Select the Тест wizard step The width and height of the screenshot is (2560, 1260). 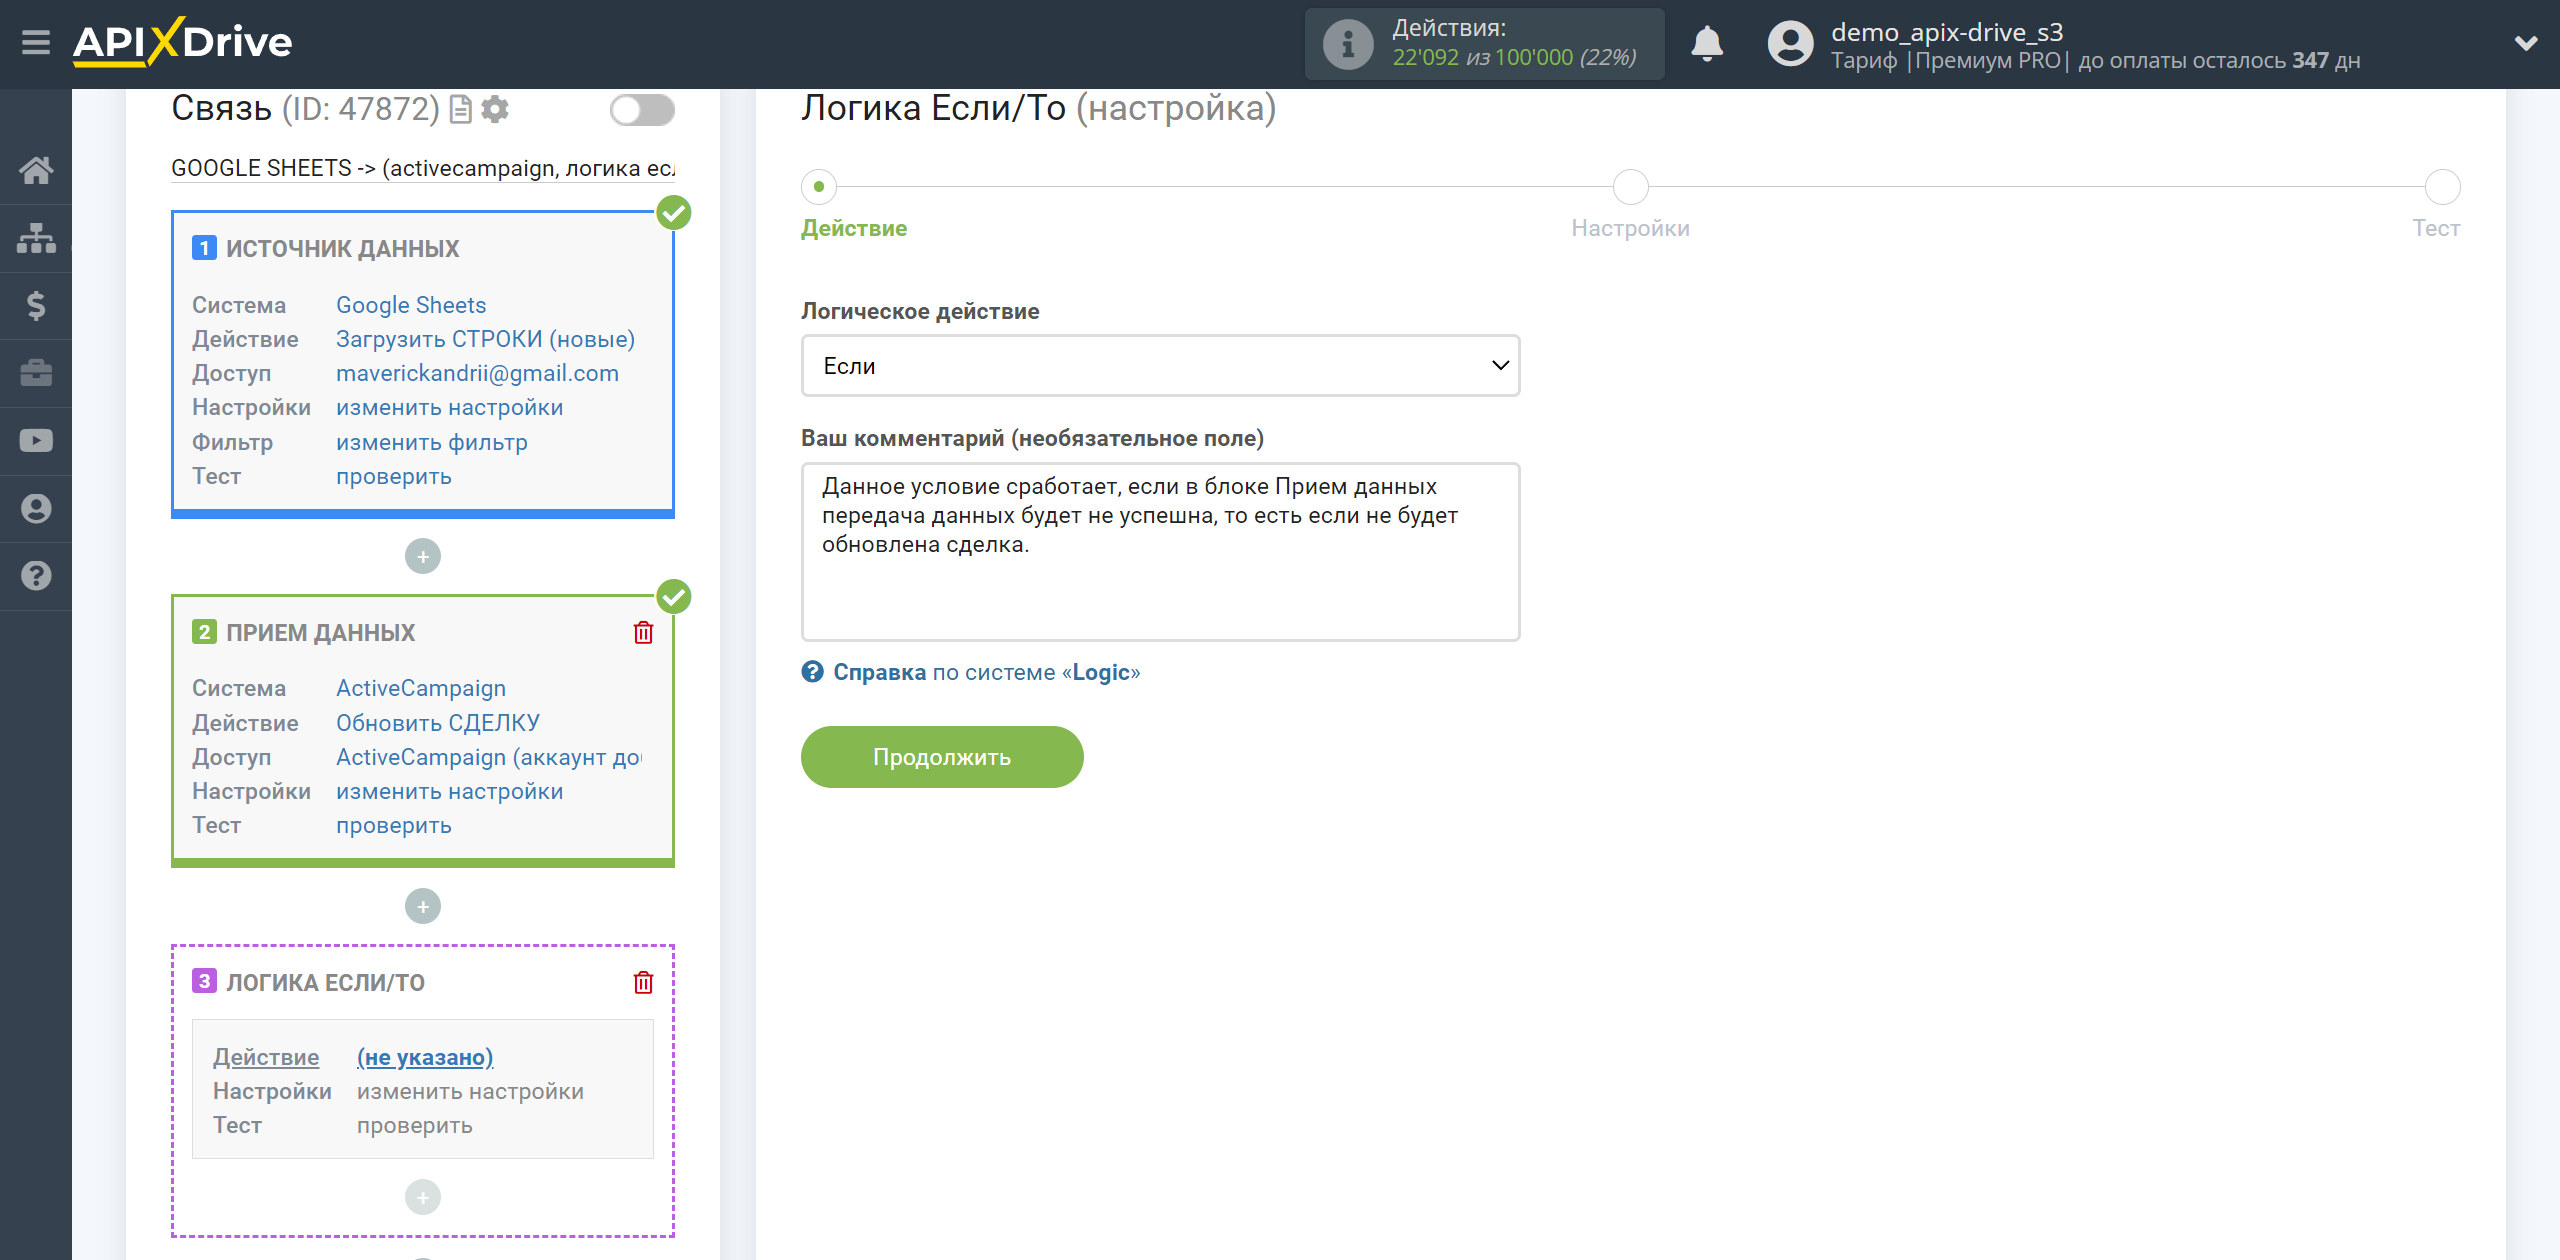(2442, 187)
